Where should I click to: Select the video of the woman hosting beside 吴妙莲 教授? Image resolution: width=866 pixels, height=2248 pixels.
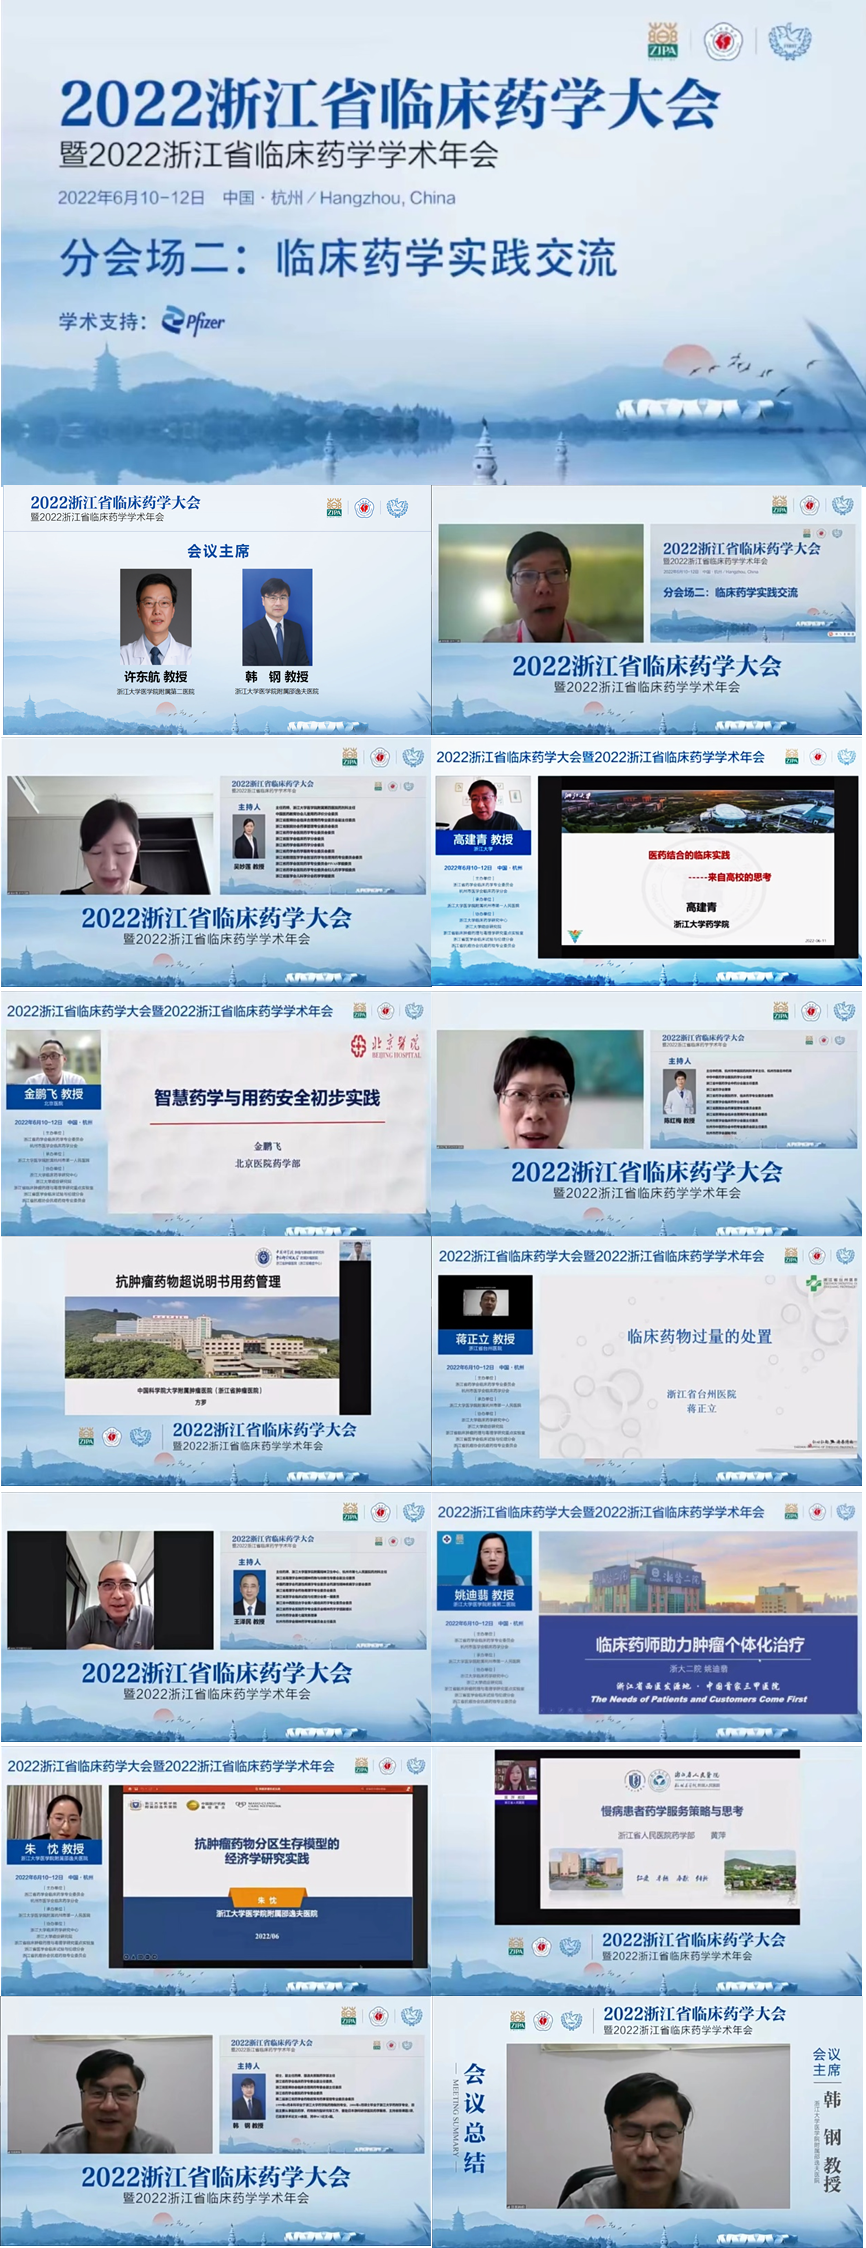click(110, 835)
